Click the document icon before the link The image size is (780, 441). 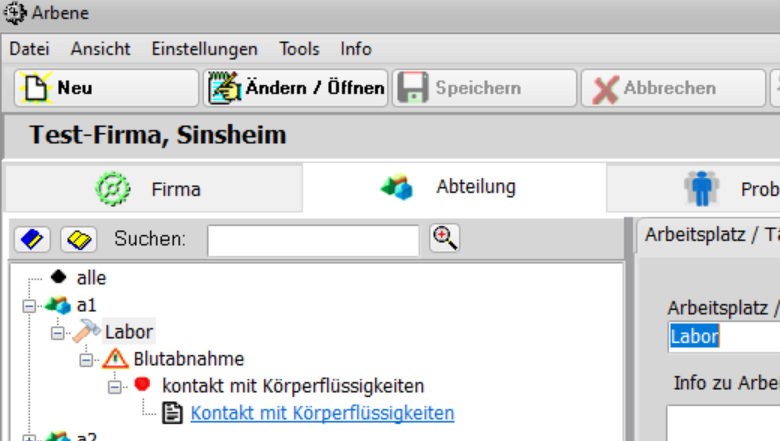(x=172, y=412)
